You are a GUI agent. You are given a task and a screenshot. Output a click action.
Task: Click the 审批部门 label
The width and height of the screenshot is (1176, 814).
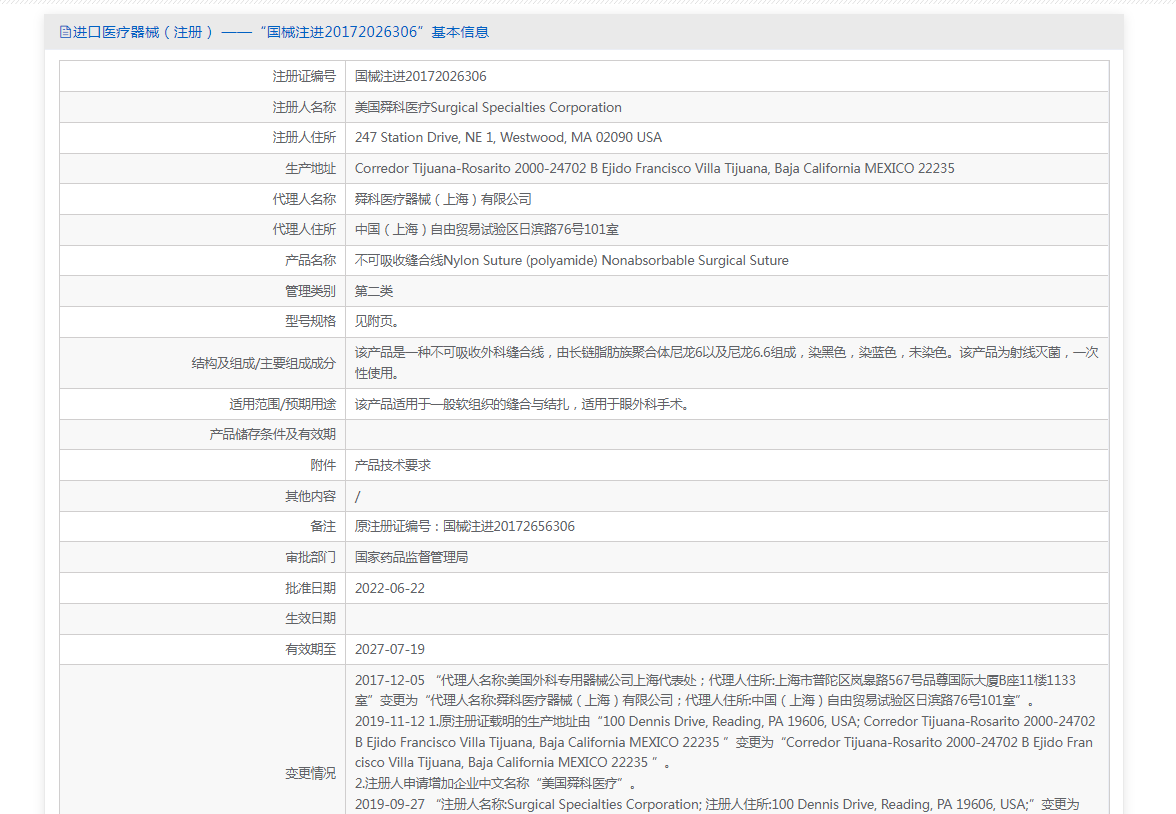[310, 557]
